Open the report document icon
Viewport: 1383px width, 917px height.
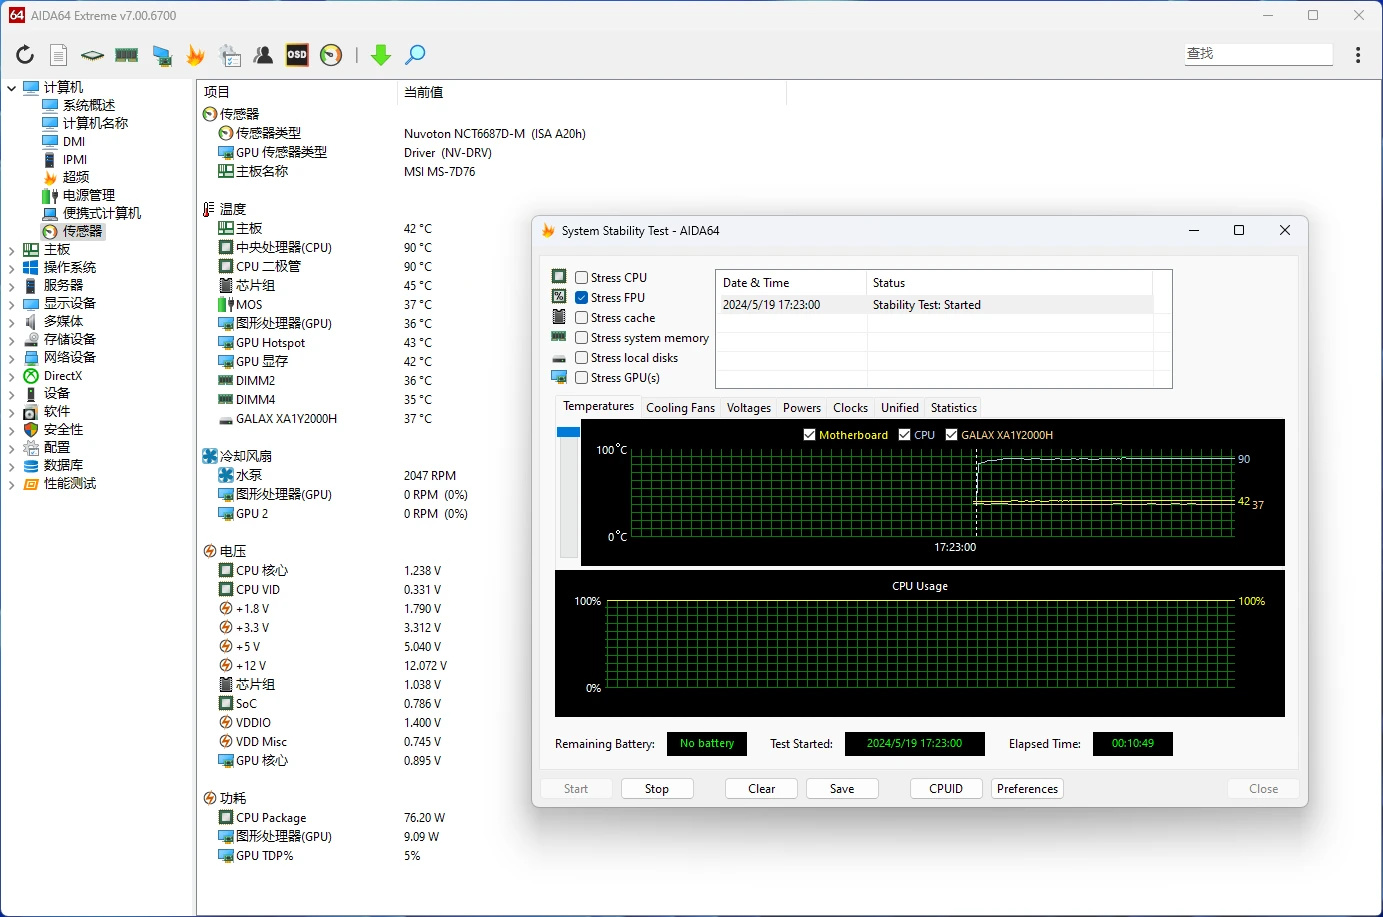[x=59, y=55]
